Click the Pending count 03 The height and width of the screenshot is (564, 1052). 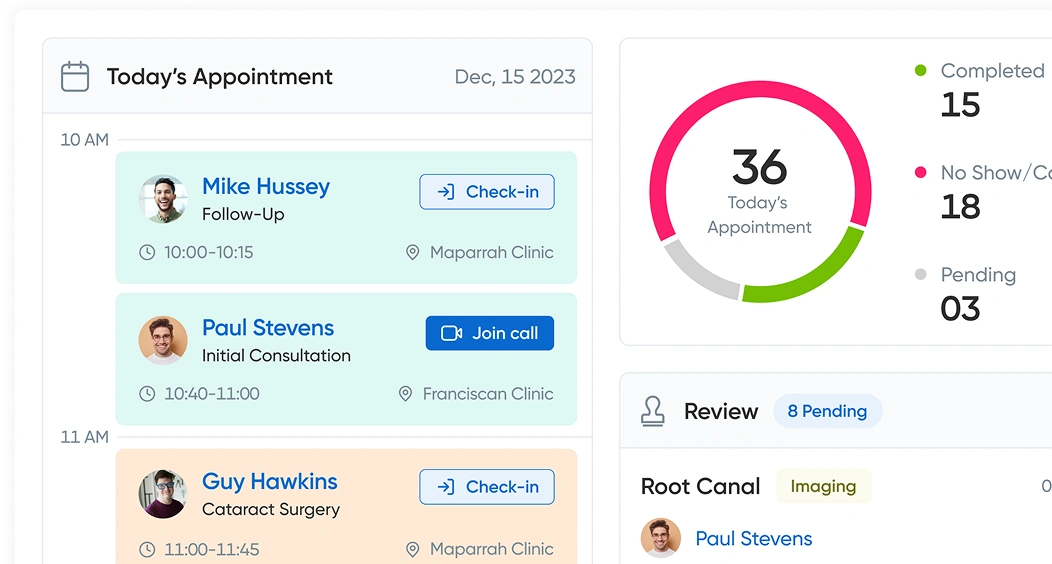pyautogui.click(x=960, y=309)
